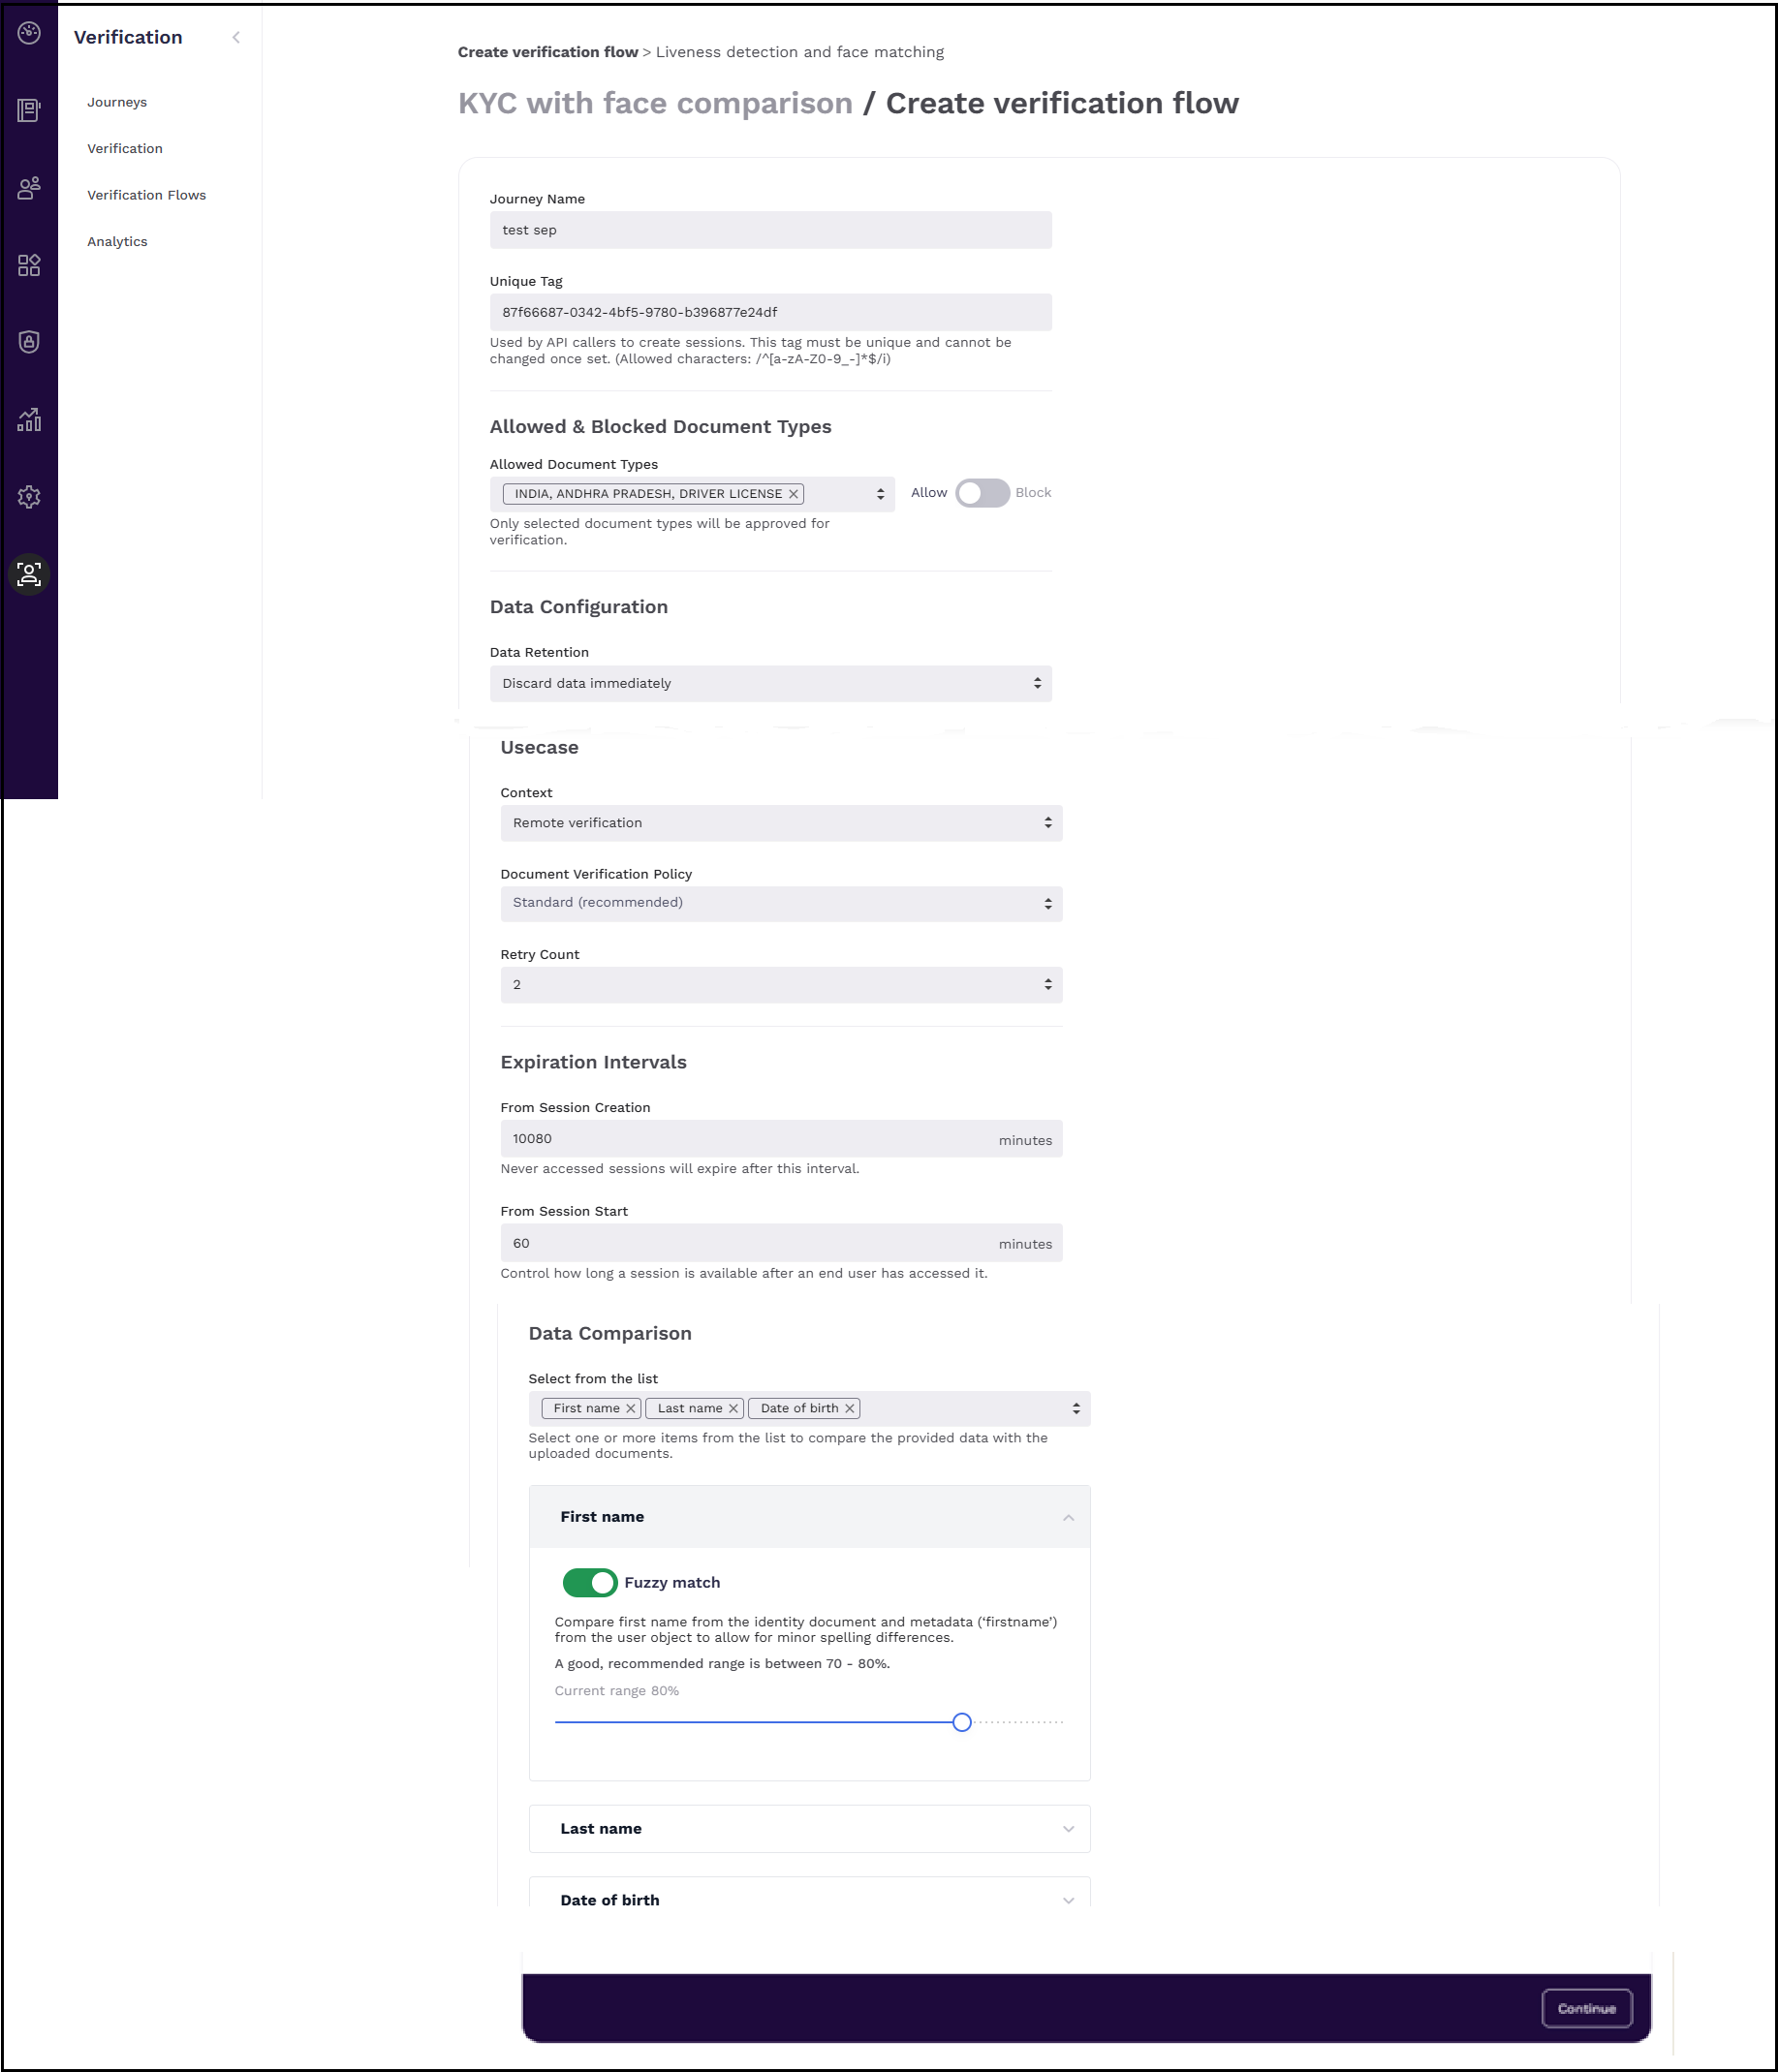1778x2072 pixels.
Task: Open Verification Flows in the side menu
Action: 146,195
